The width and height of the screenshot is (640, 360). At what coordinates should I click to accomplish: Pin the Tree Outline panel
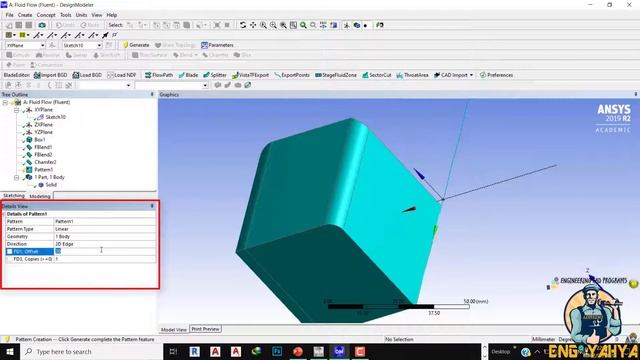(152, 94)
